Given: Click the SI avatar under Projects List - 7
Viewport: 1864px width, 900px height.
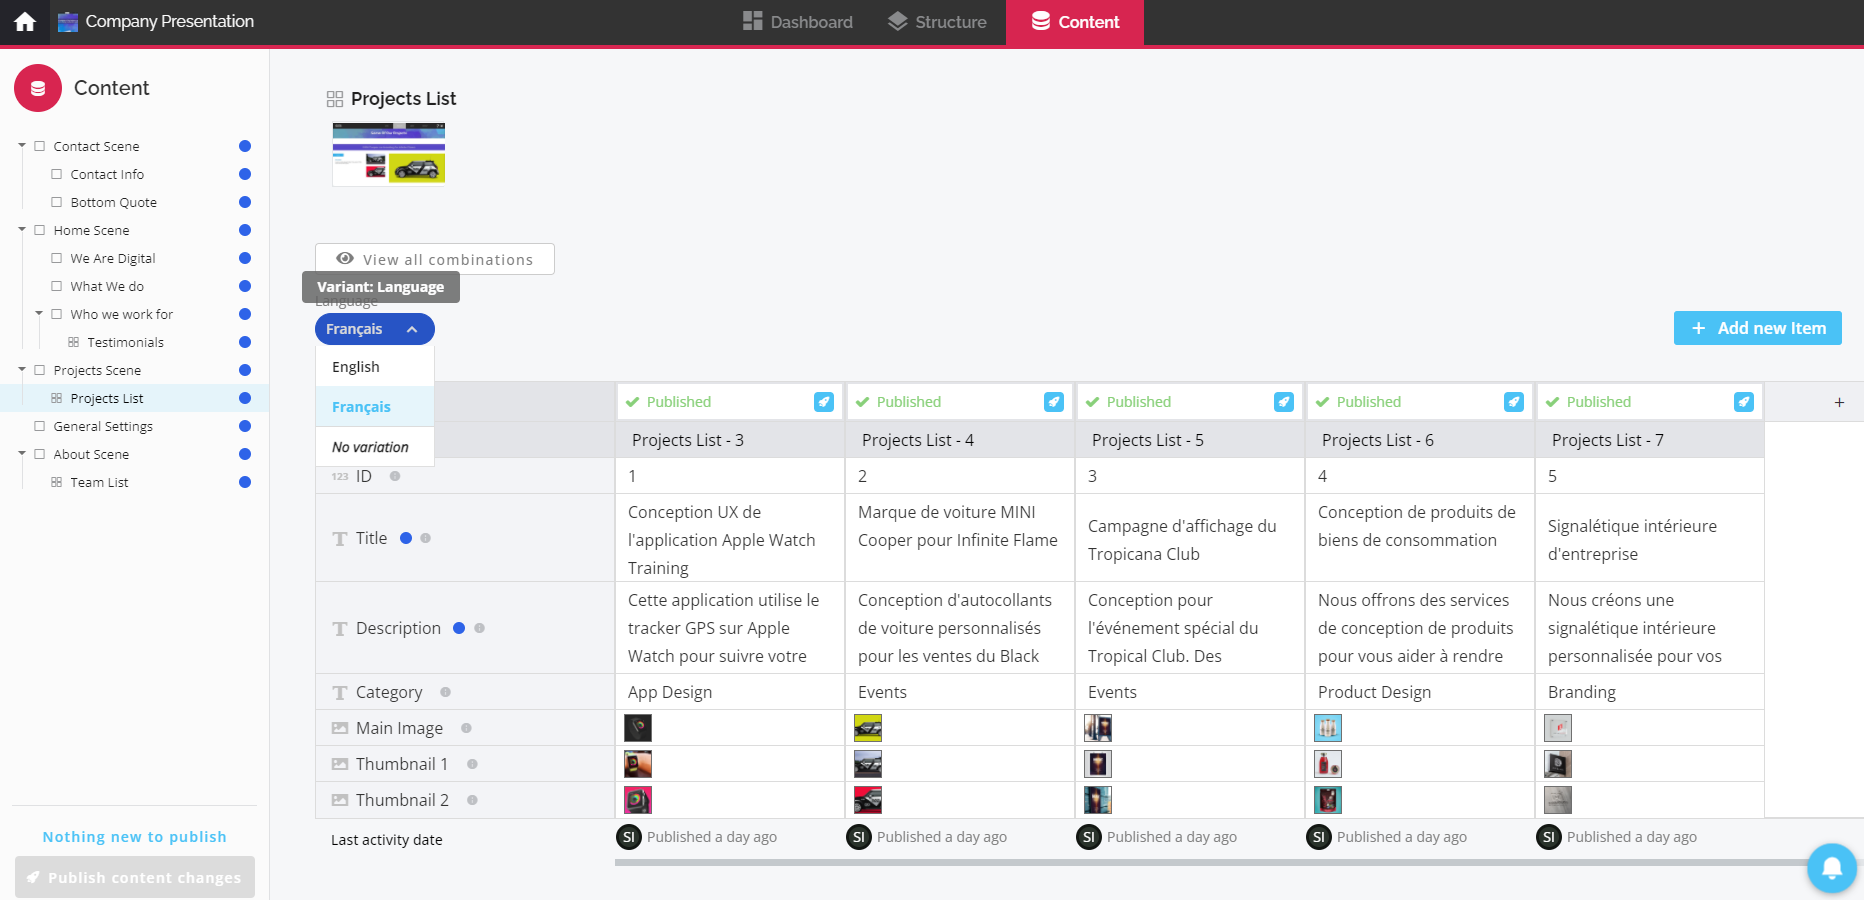Looking at the screenshot, I should point(1549,837).
